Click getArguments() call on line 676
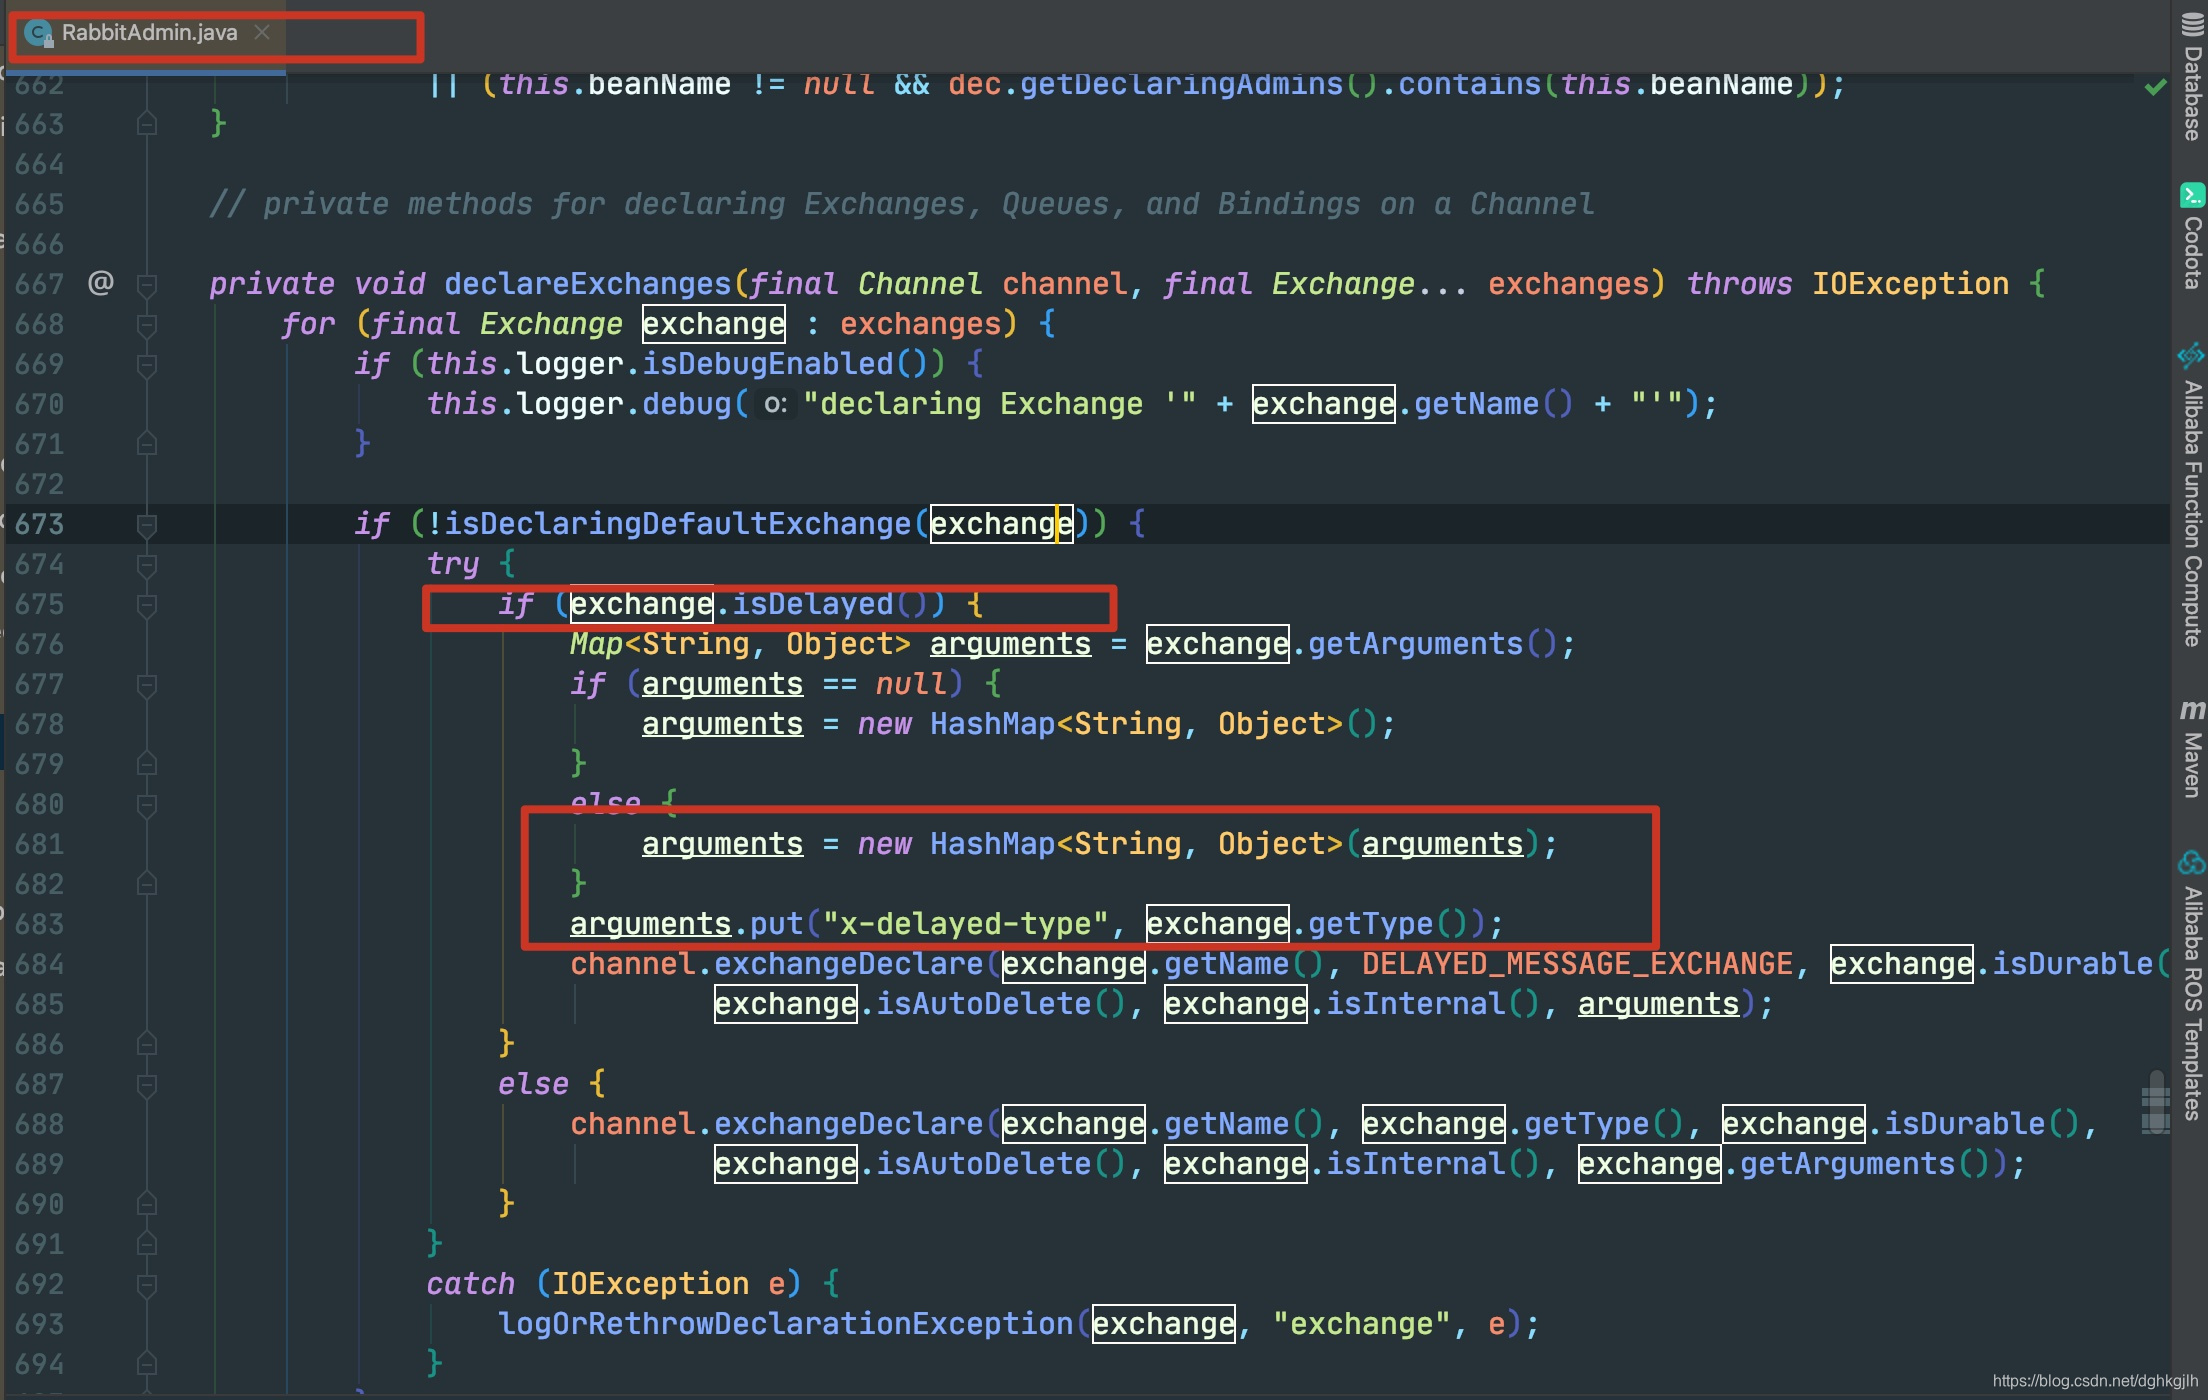 [x=1432, y=644]
